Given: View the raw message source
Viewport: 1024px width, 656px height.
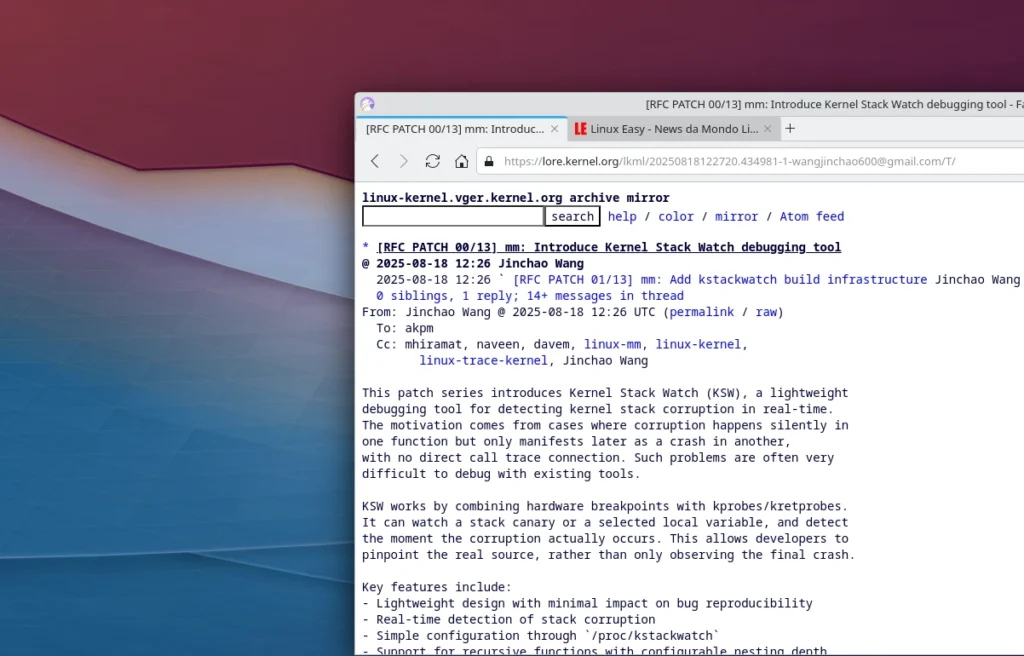Looking at the screenshot, I should [x=767, y=311].
